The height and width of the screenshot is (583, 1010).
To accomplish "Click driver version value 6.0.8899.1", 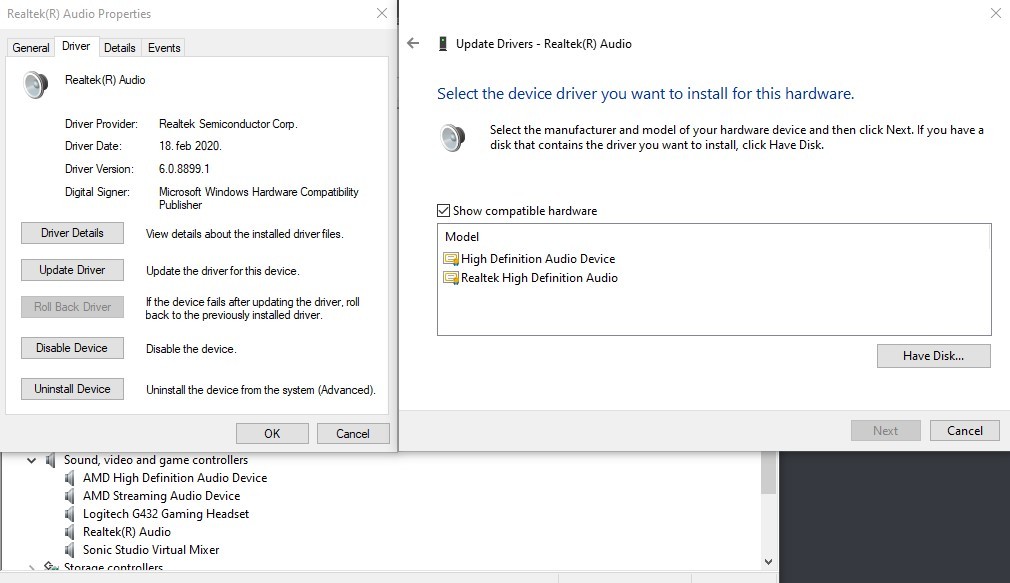I will pos(184,169).
